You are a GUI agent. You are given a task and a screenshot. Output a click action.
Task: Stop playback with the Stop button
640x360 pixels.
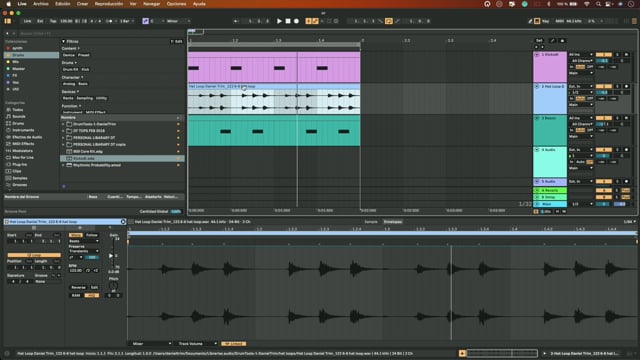click(288, 21)
